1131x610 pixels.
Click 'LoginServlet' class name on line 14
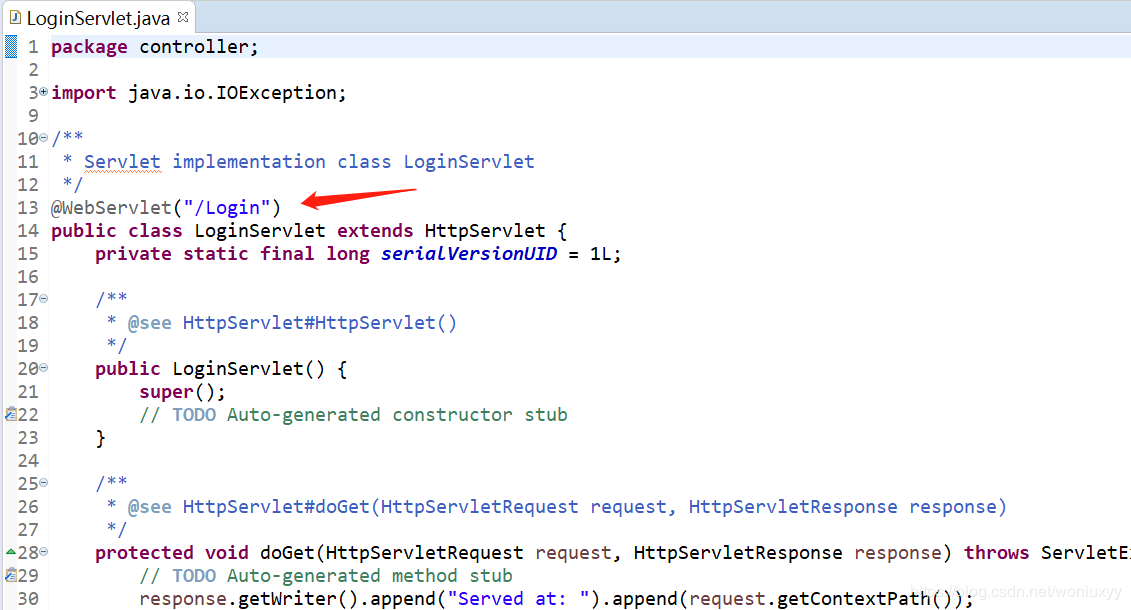point(260,231)
